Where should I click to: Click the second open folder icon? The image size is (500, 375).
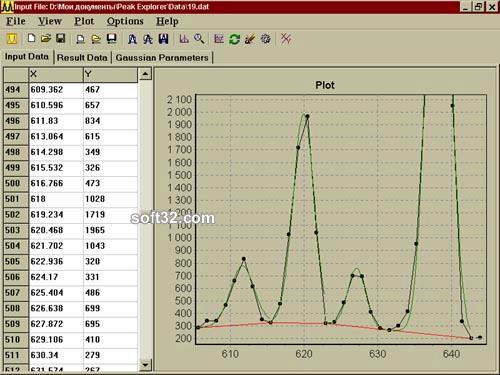coord(96,39)
